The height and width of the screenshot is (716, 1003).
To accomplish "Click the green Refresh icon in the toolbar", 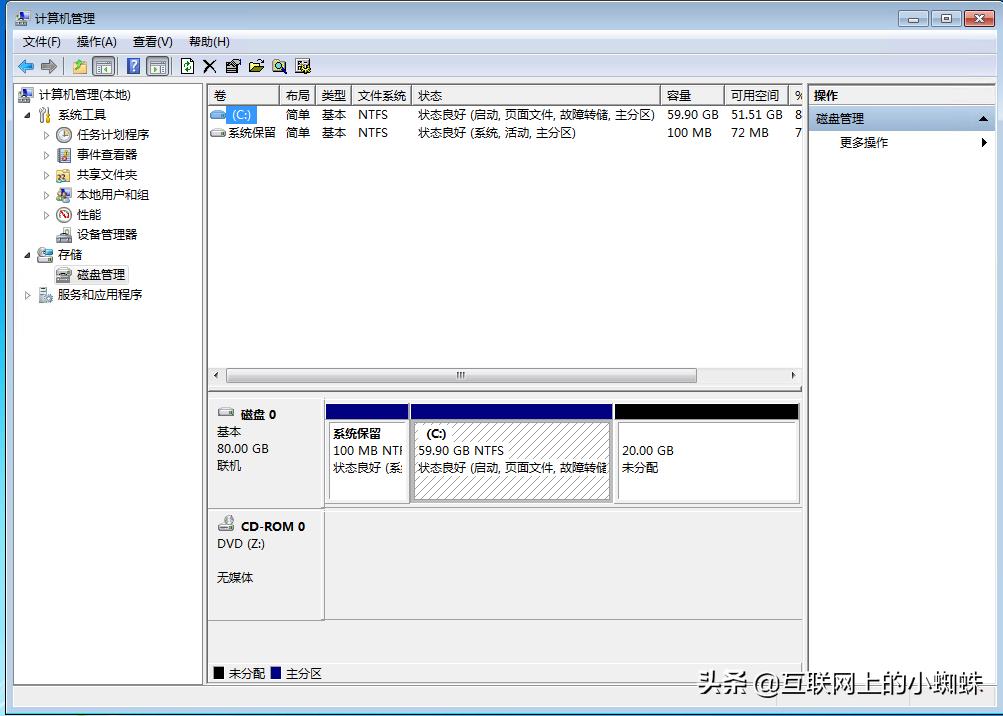I will 187,66.
